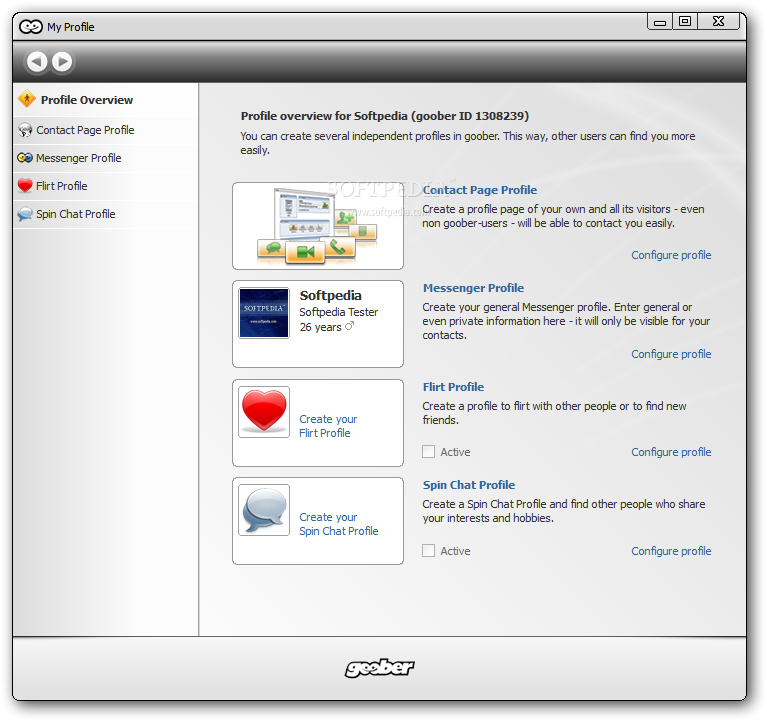This screenshot has width=767, height=721.
Task: Click the speech bubbles image in Spin Chat card
Action: [x=264, y=510]
